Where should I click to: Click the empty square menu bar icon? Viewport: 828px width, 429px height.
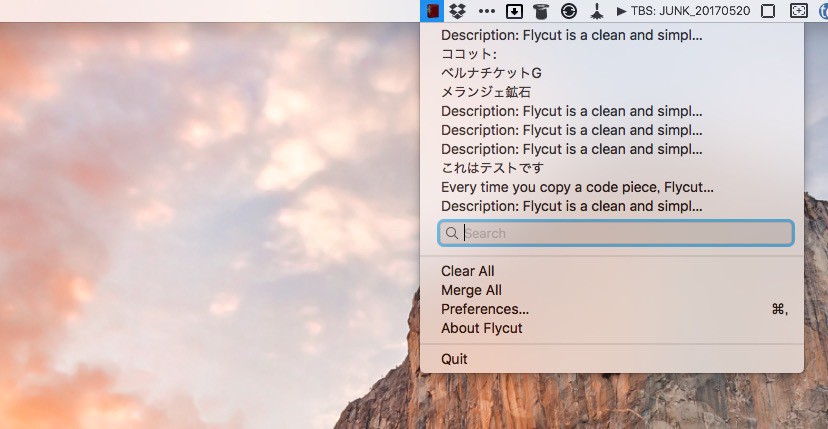[768, 11]
